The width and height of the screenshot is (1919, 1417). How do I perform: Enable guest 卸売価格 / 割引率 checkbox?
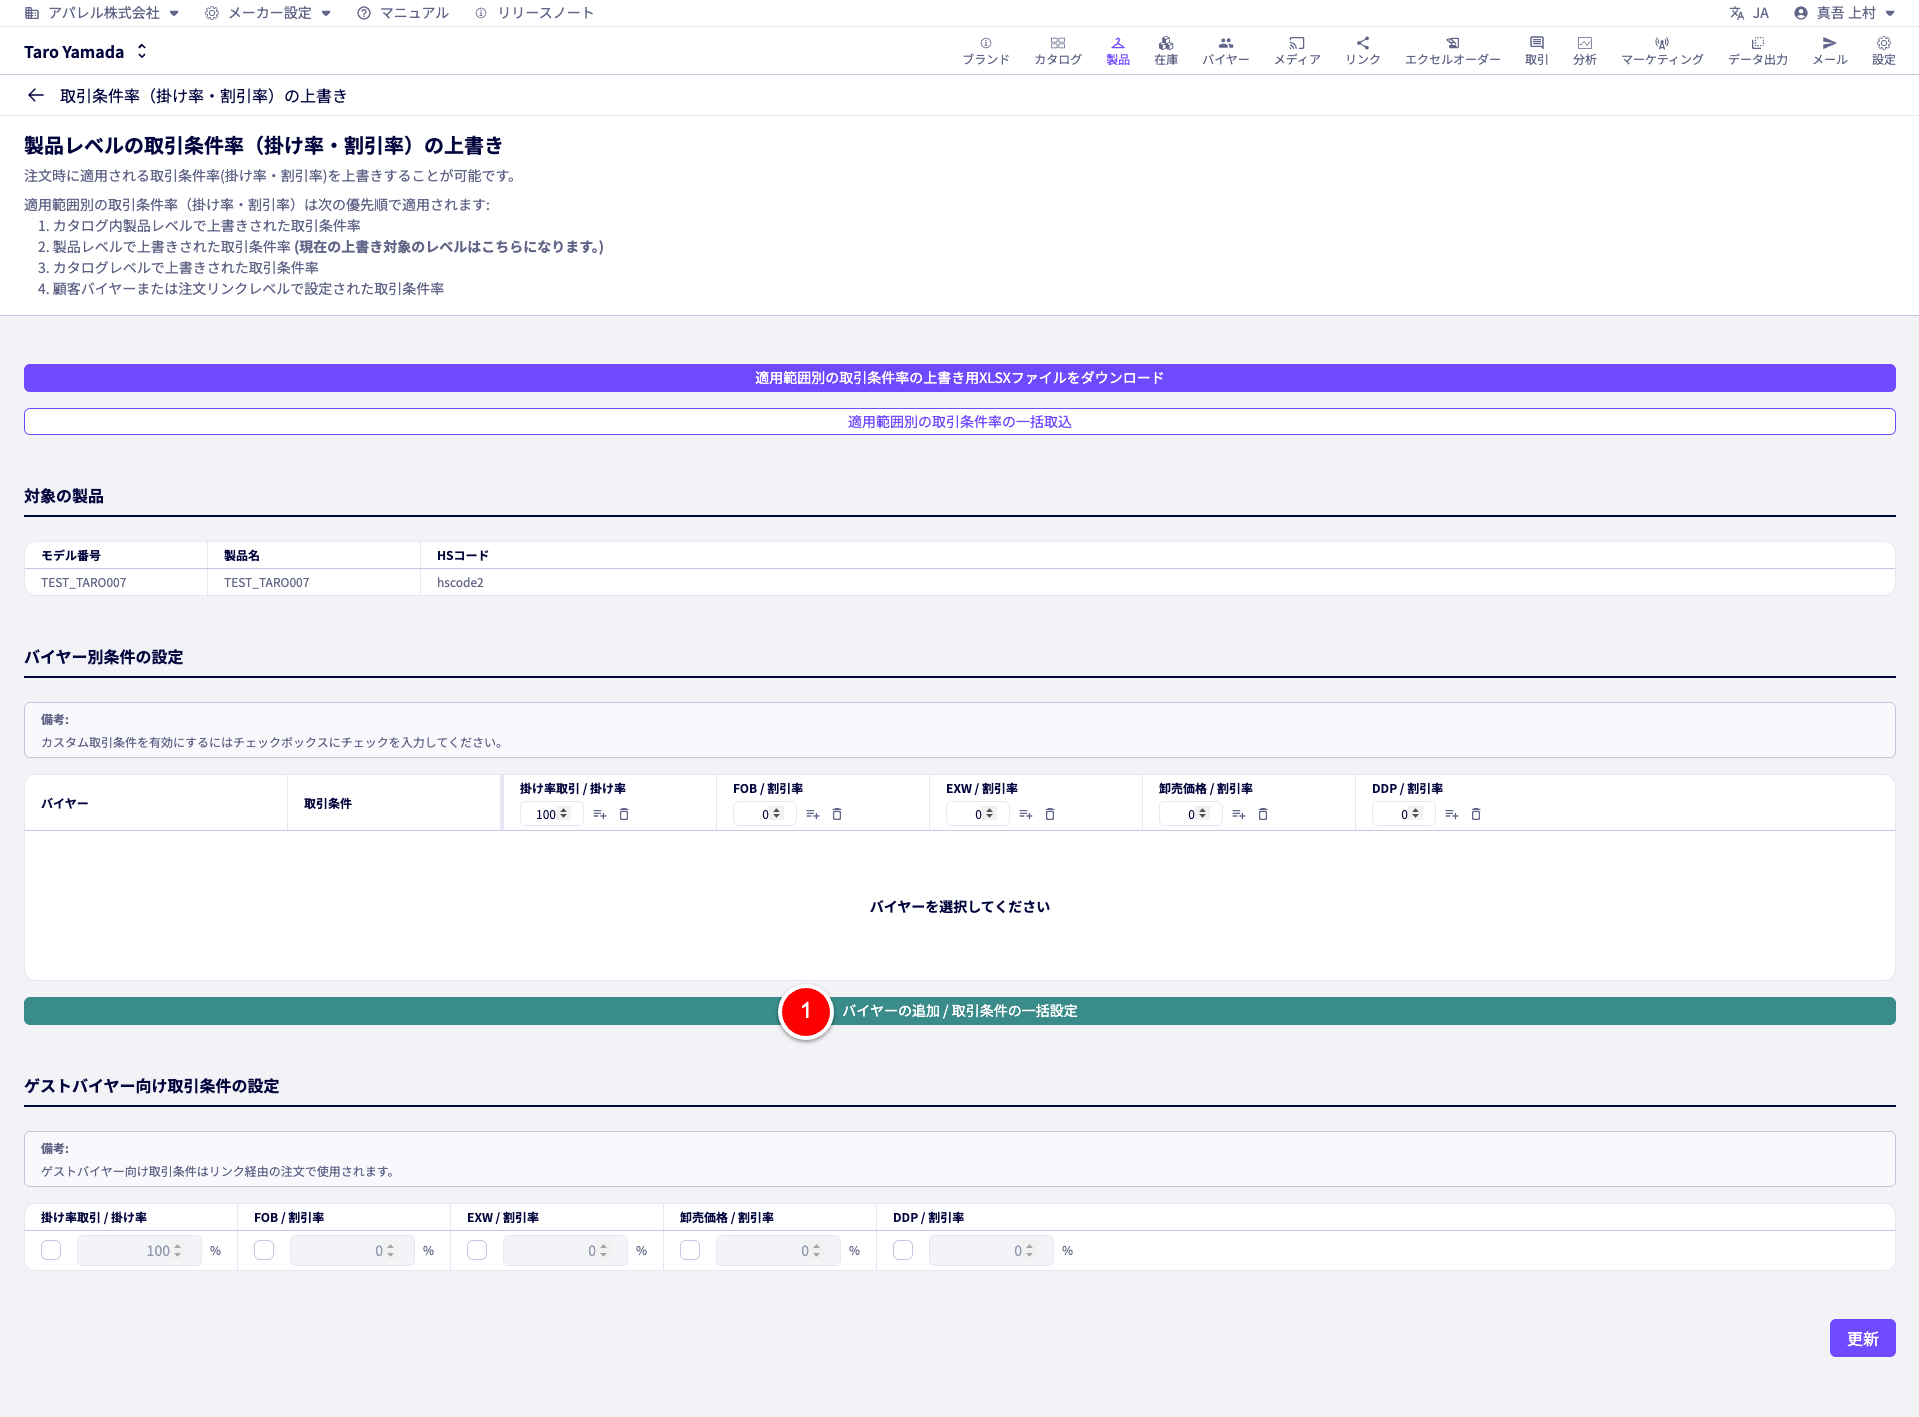tap(690, 1250)
